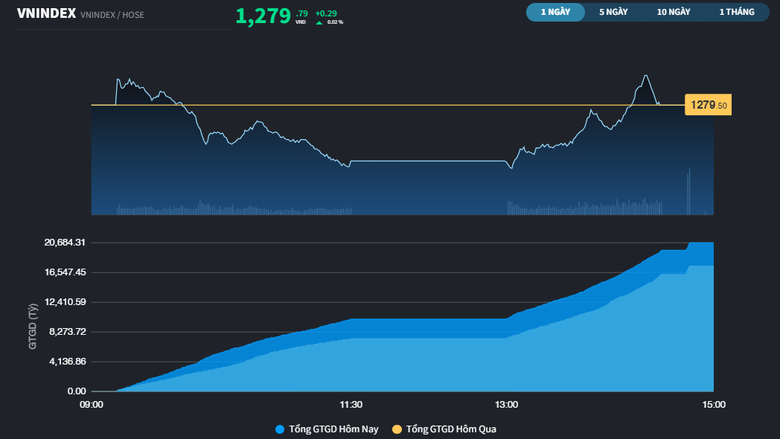Click the VNINDEX title
Image resolution: width=780 pixels, height=439 pixels.
[46, 13]
